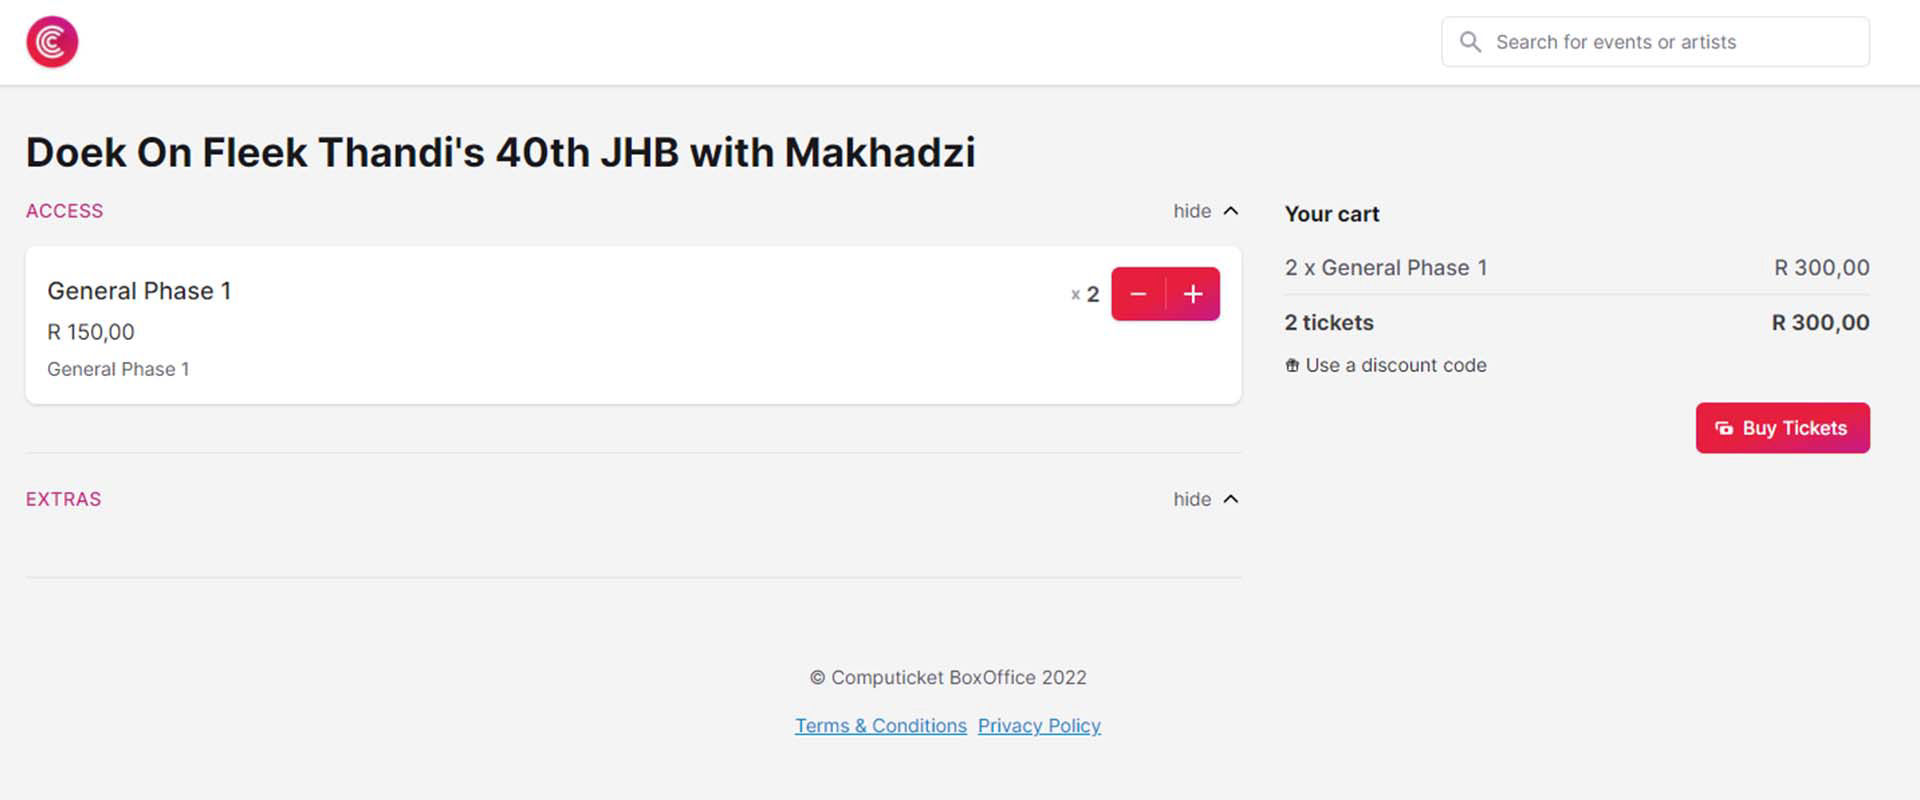Click the General Phase 1 ticket card title
1920x800 pixels.
[139, 291]
